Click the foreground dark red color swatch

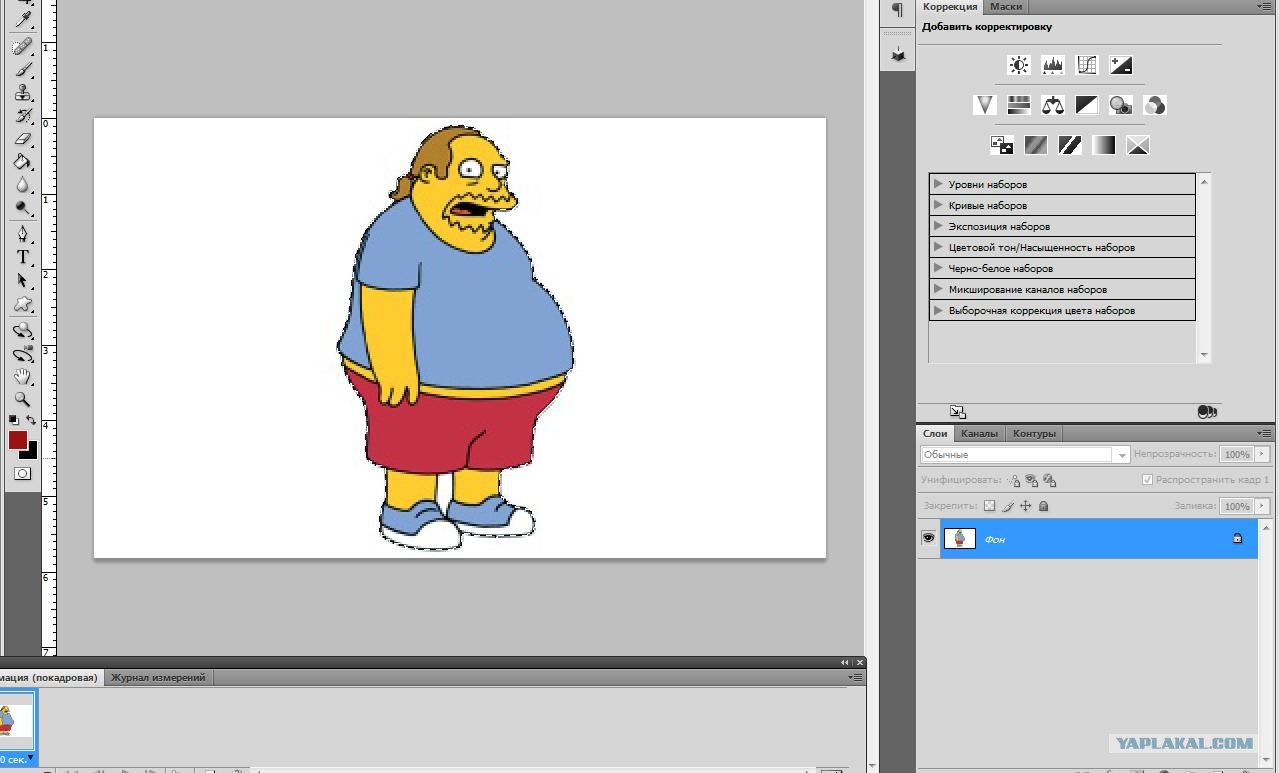(x=17, y=440)
